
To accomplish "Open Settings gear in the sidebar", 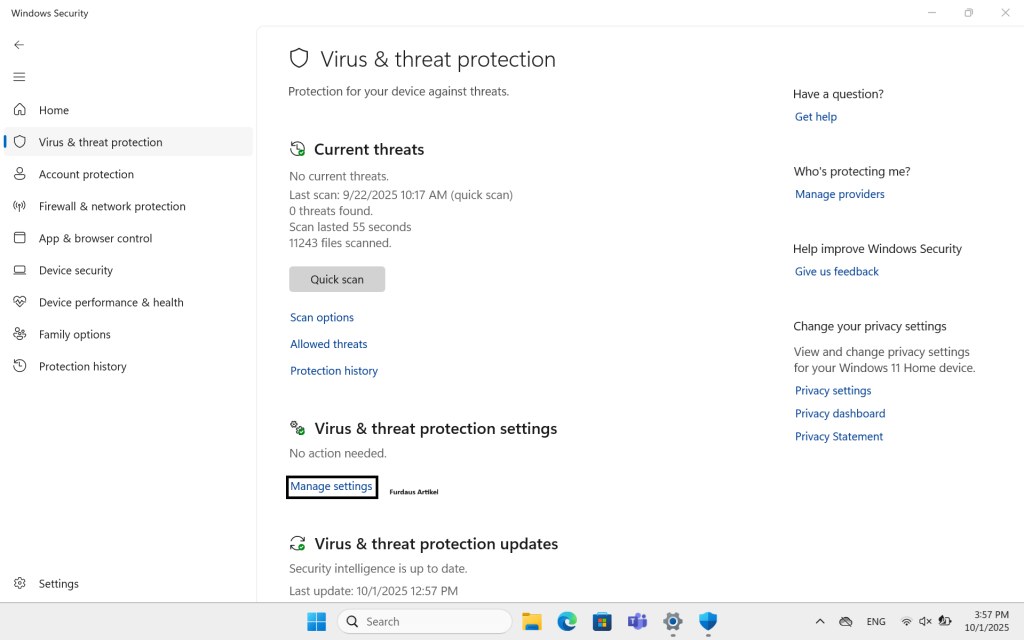I will pyautogui.click(x=19, y=583).
